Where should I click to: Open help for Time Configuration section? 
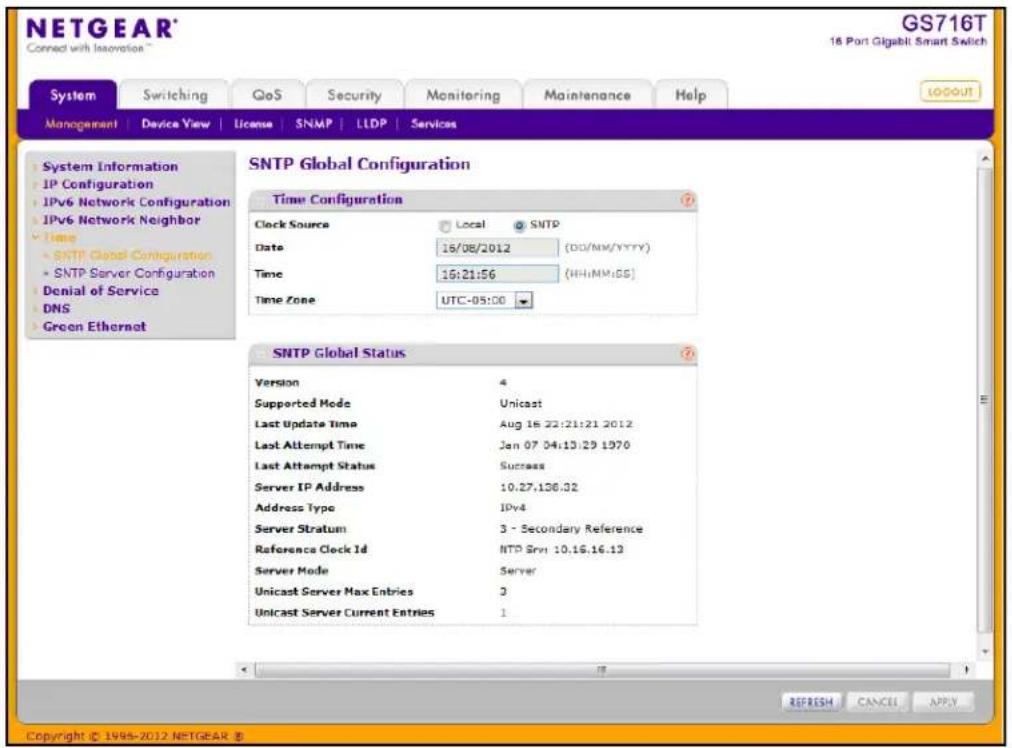pyautogui.click(x=687, y=200)
